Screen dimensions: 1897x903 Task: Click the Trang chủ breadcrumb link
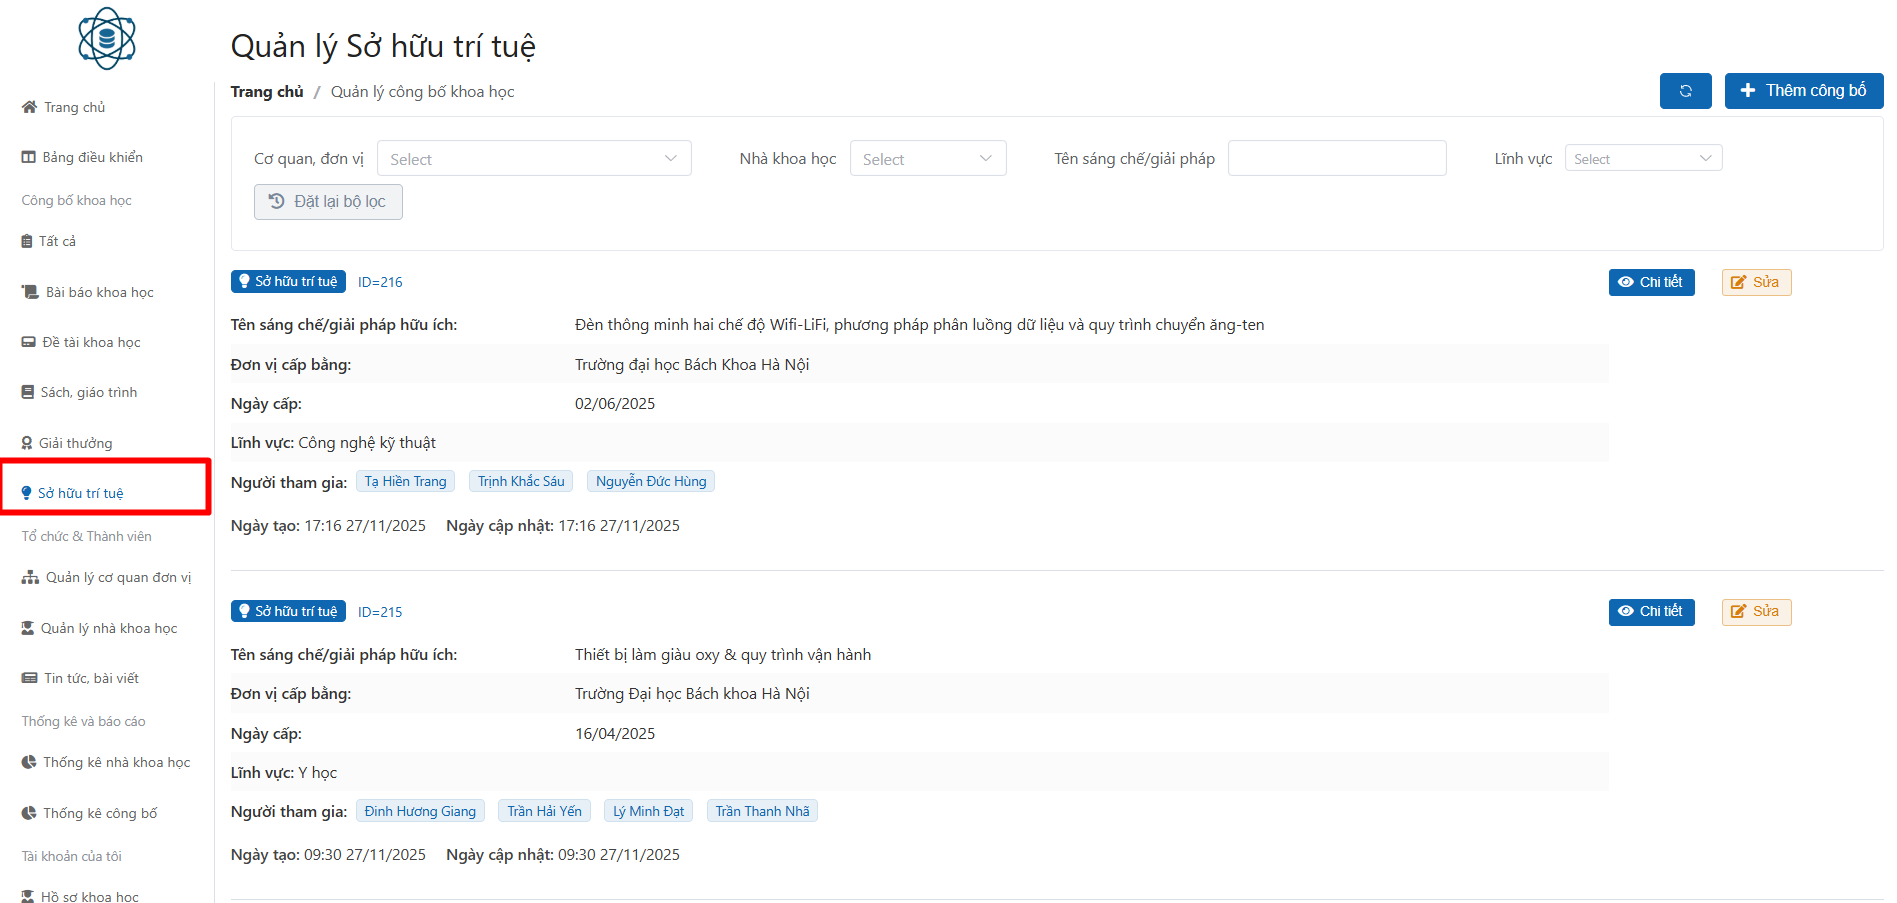pyautogui.click(x=267, y=92)
